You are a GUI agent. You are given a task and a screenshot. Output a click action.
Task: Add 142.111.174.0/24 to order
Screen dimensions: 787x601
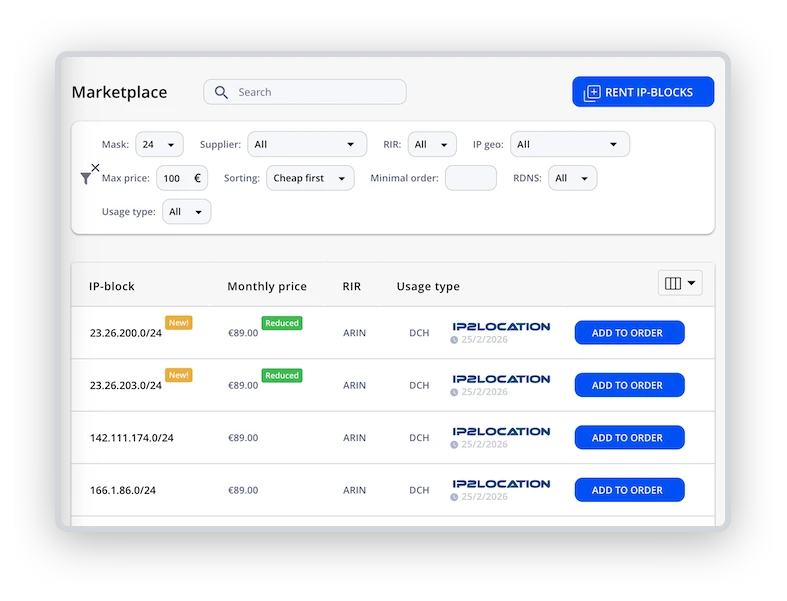[629, 438]
